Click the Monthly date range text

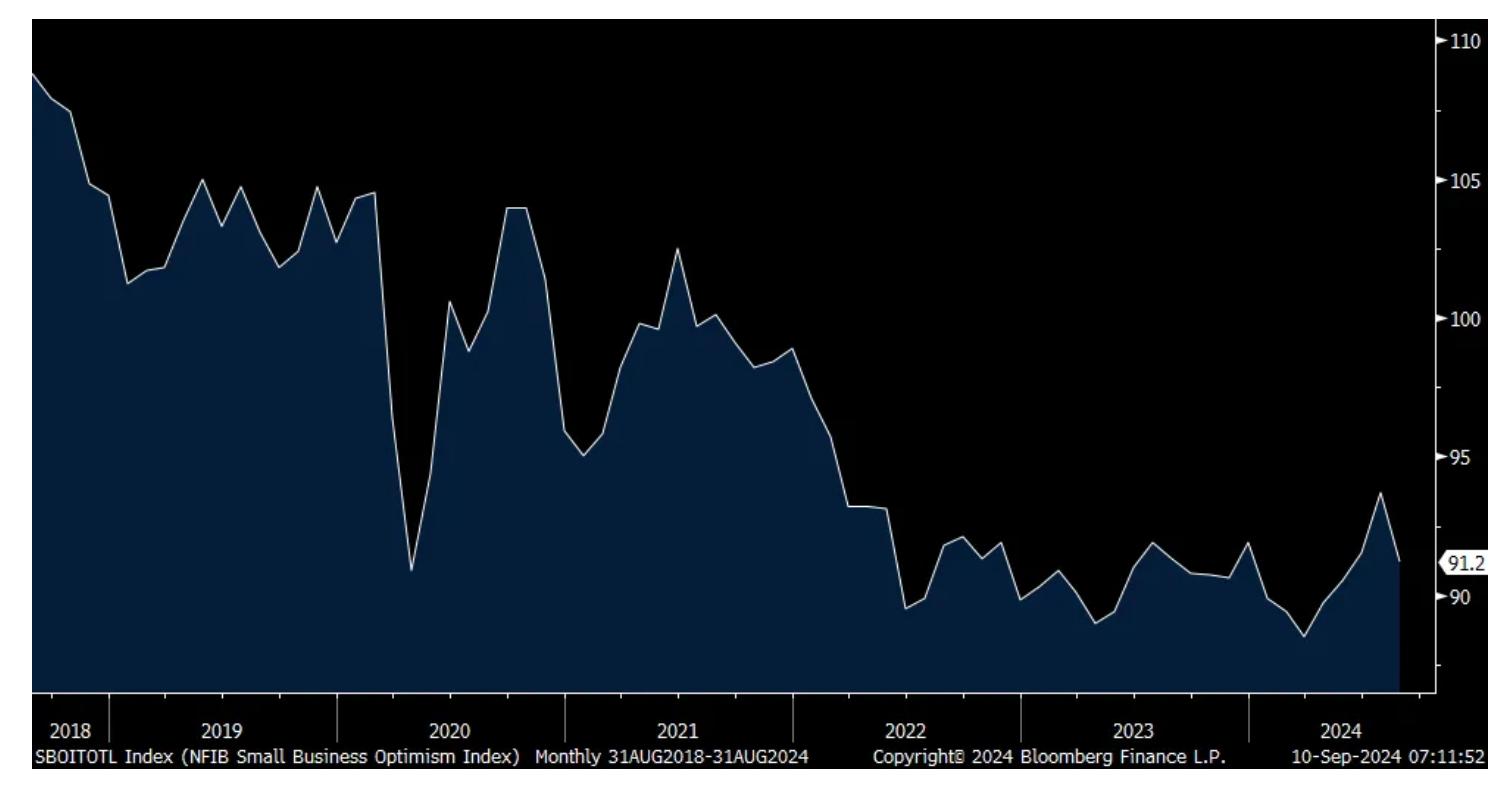coord(672,757)
